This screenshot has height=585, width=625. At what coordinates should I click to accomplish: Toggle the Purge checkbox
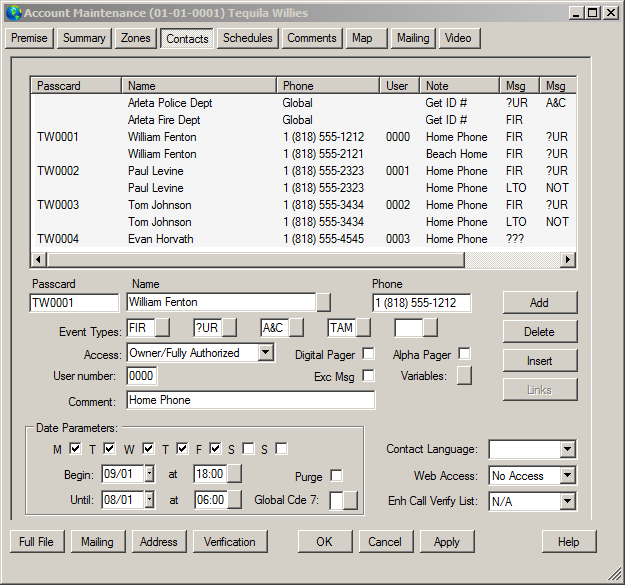(336, 475)
